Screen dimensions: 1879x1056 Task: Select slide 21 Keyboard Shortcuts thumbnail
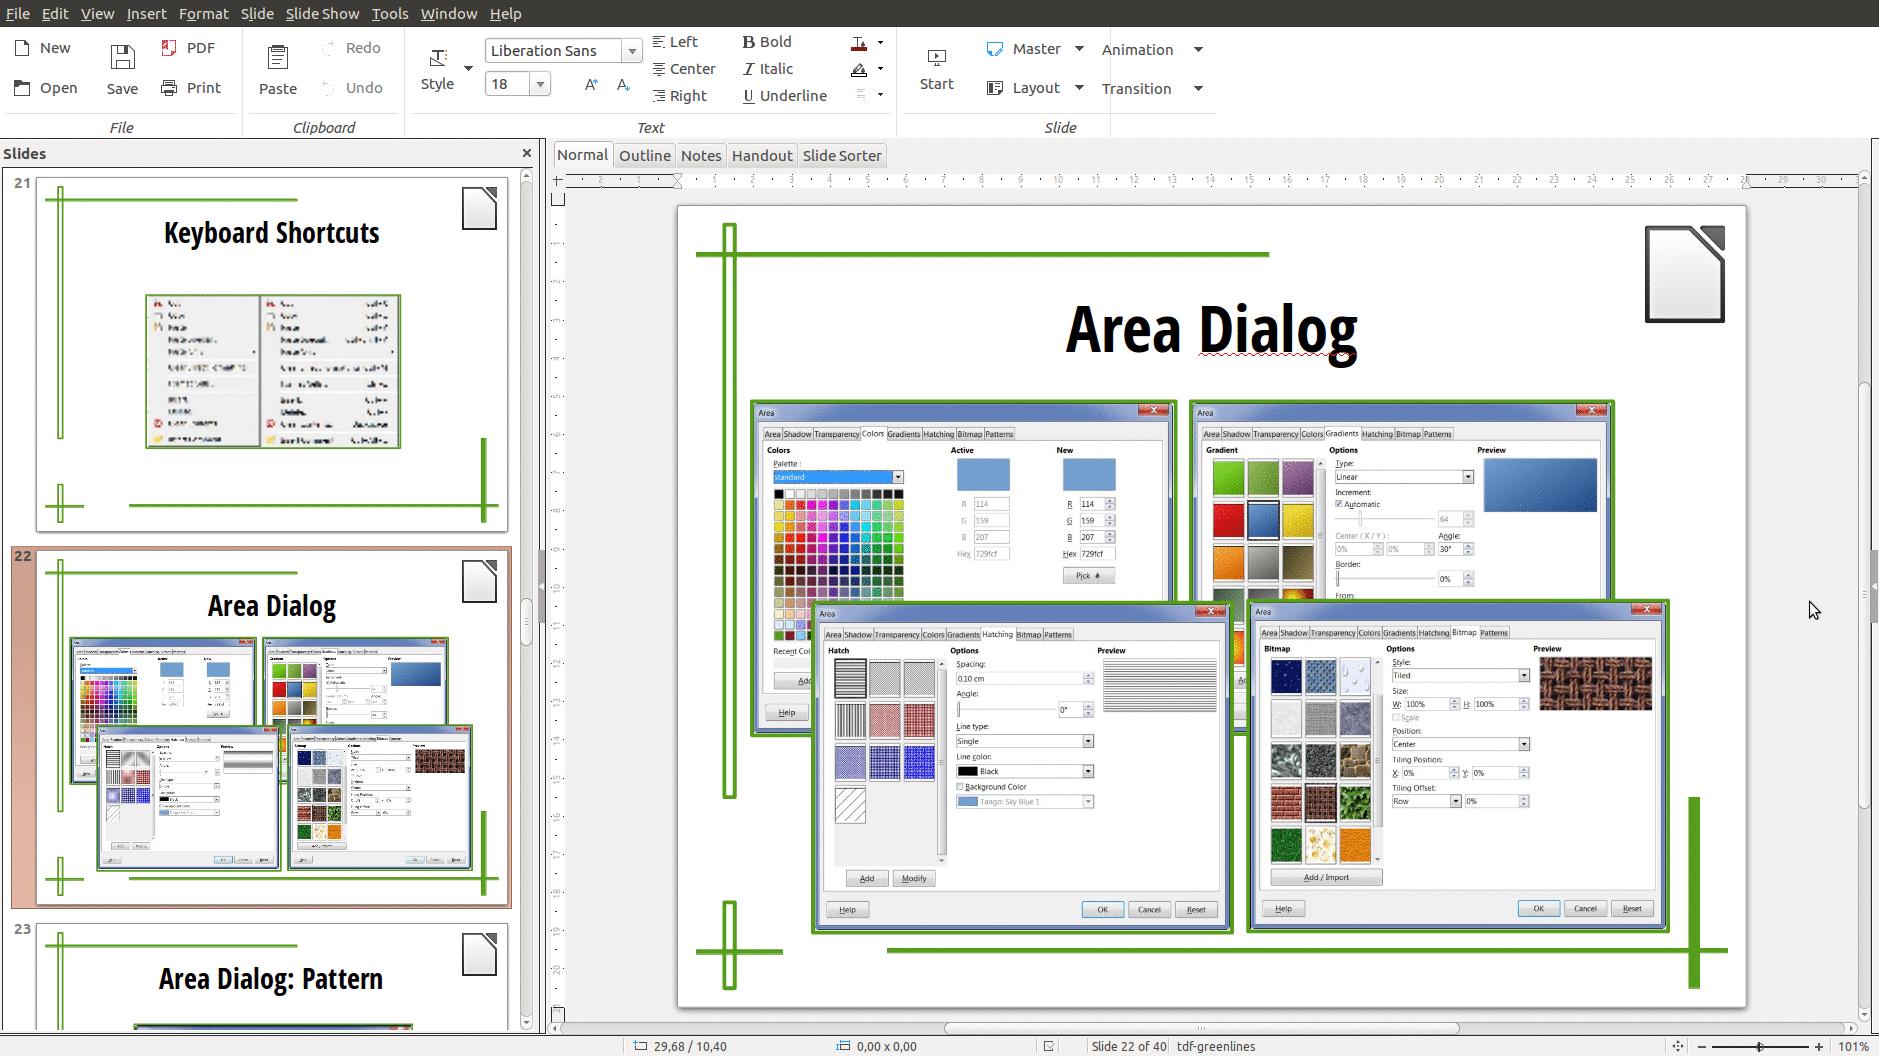pos(272,354)
